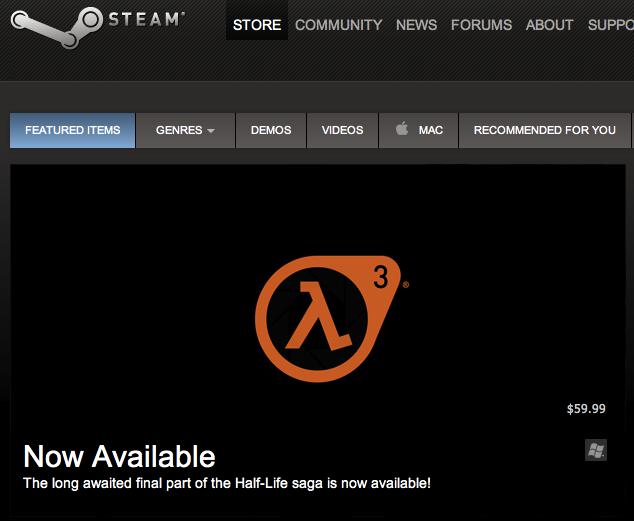The width and height of the screenshot is (634, 521).
Task: Visit the Forums page
Action: [481, 25]
